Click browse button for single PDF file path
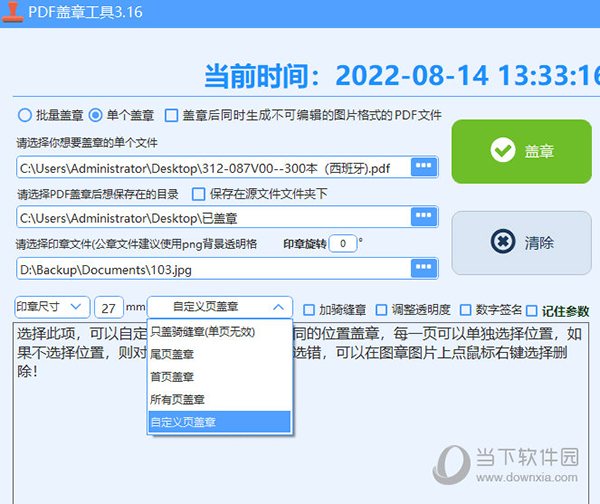The width and height of the screenshot is (600, 504). (424, 167)
